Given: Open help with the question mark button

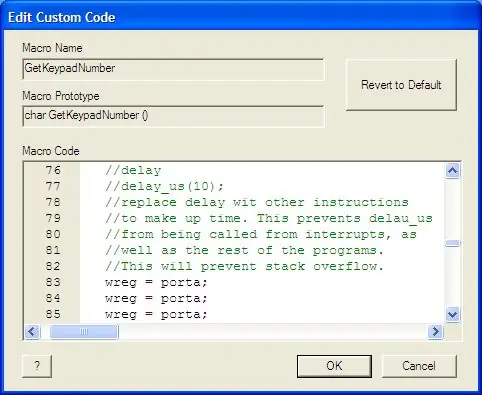Looking at the screenshot, I should click(x=37, y=366).
